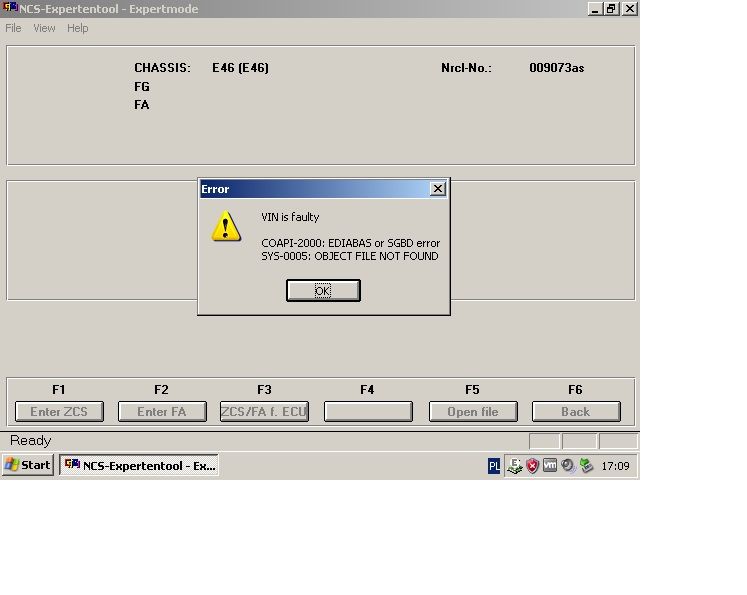The width and height of the screenshot is (747, 595).
Task: Click the Enter ZCS button
Action: pos(59,412)
